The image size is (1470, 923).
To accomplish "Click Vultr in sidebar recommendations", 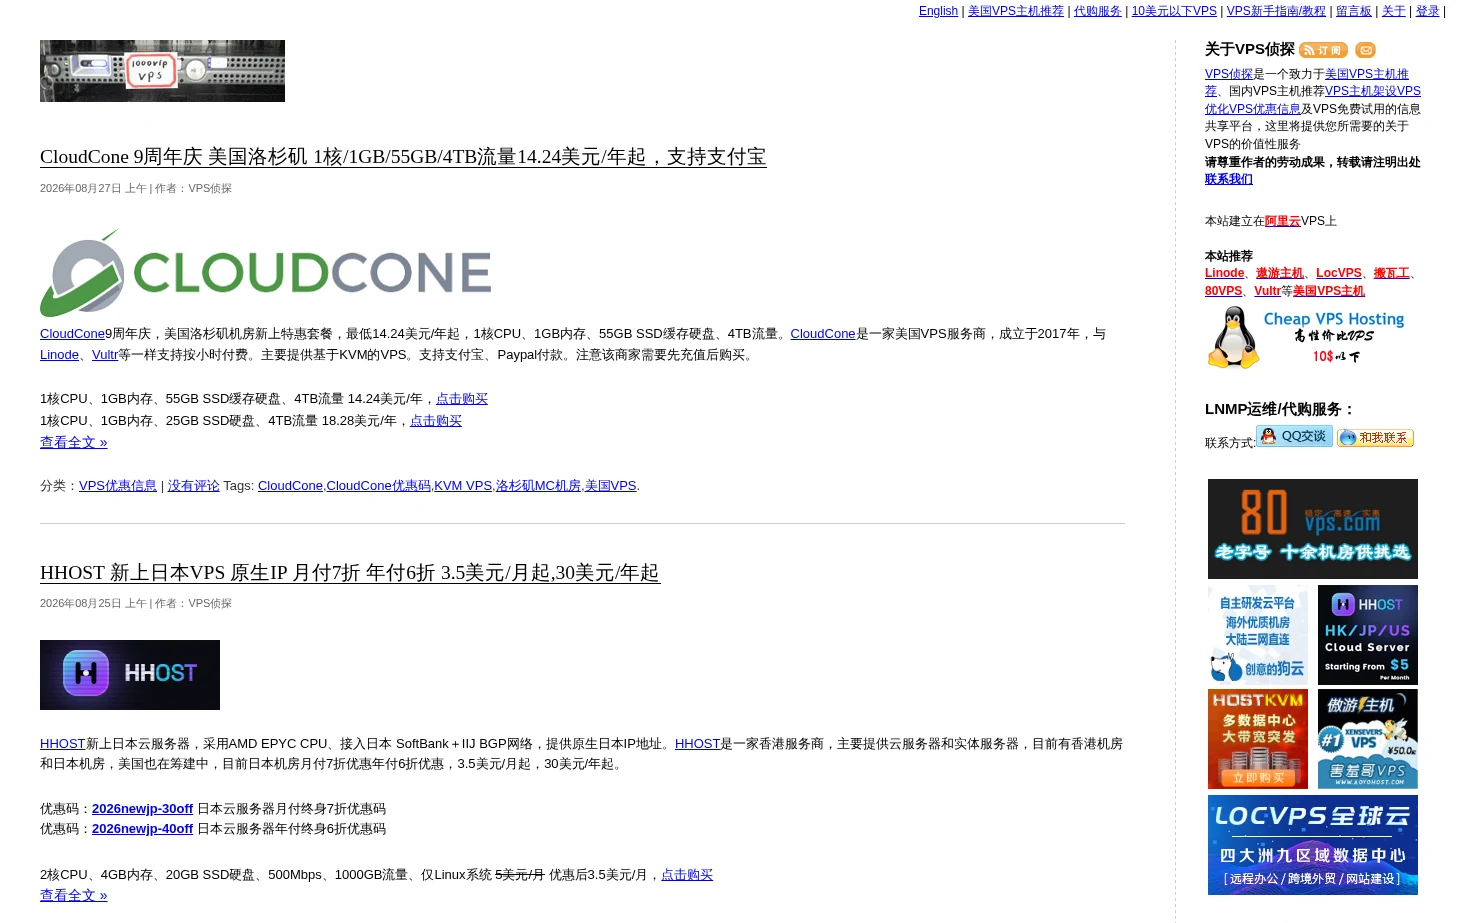I will pos(1267,291).
